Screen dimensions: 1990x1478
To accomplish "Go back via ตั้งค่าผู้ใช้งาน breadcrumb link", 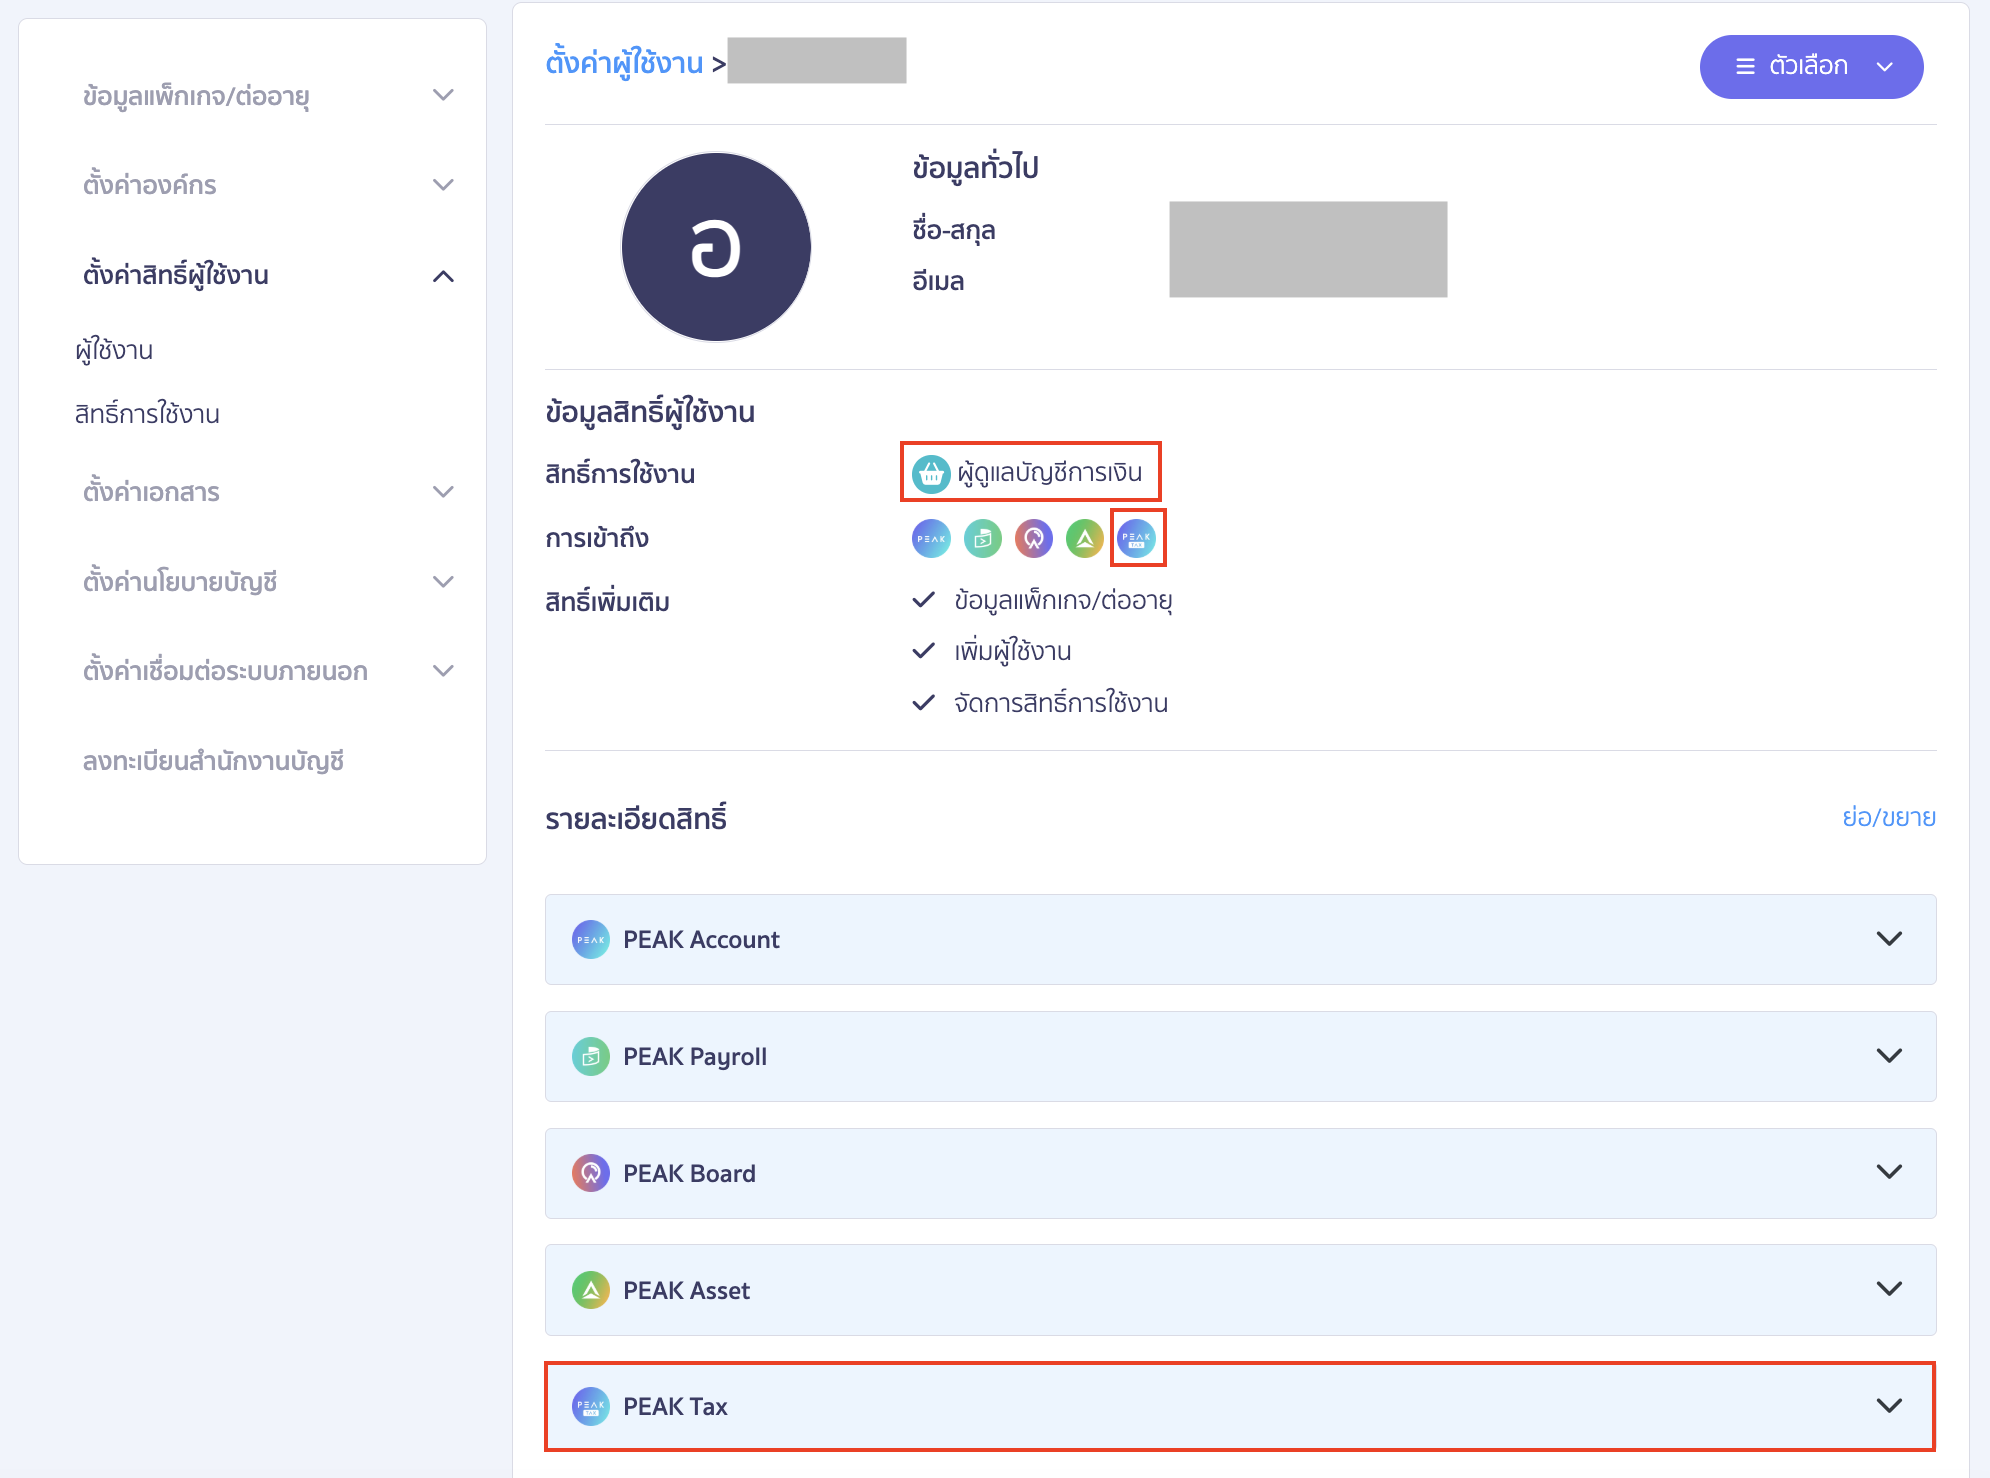I will 624,63.
